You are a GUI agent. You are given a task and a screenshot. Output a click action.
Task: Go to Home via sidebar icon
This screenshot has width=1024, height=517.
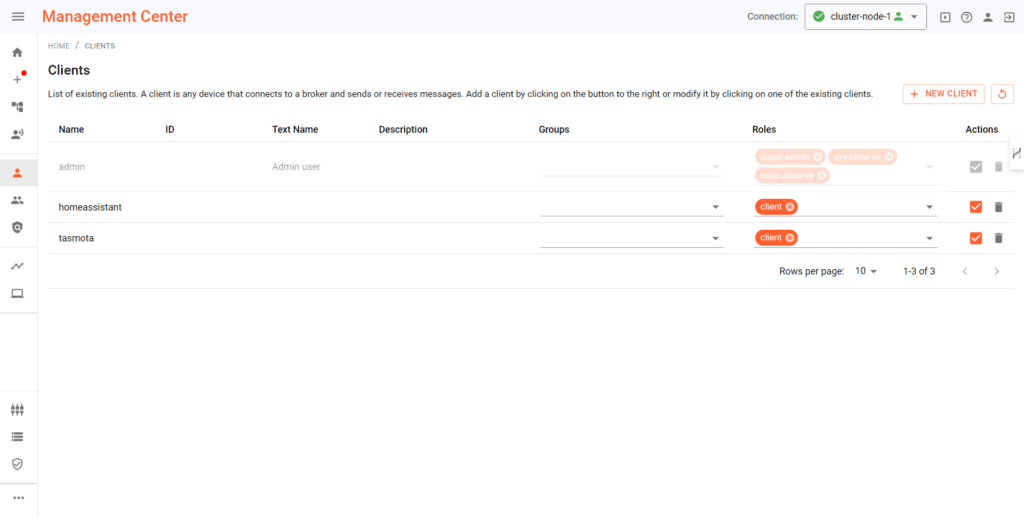point(17,52)
